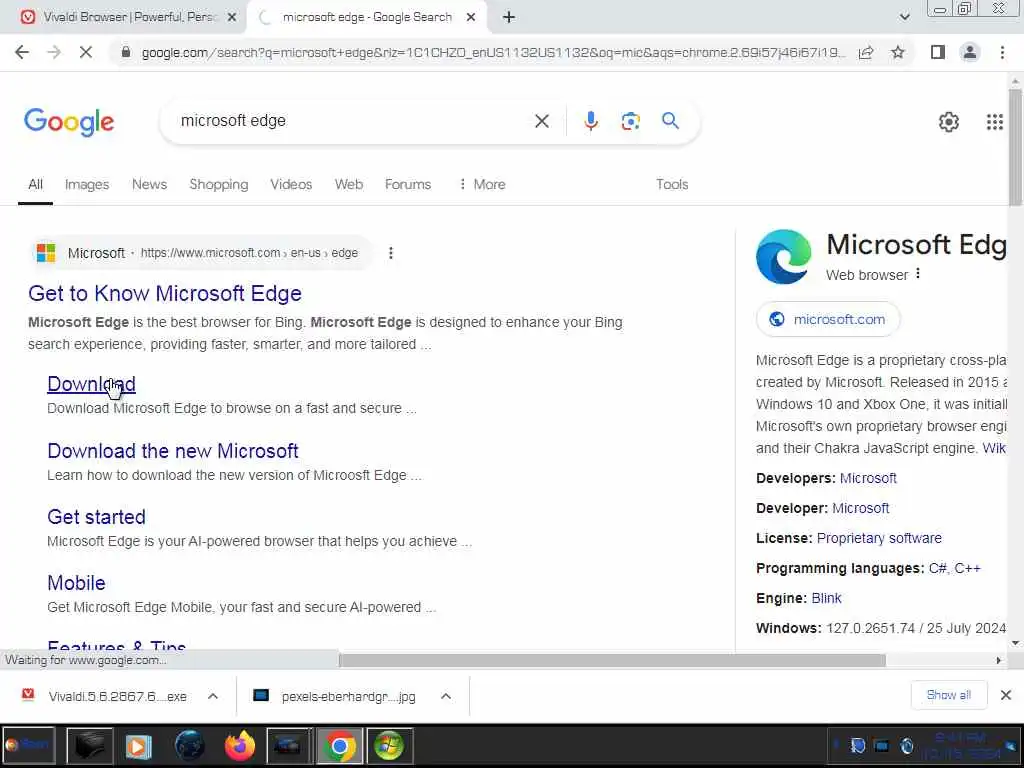This screenshot has height=768, width=1024.
Task: Click the C# programming language link
Action: (x=938, y=568)
